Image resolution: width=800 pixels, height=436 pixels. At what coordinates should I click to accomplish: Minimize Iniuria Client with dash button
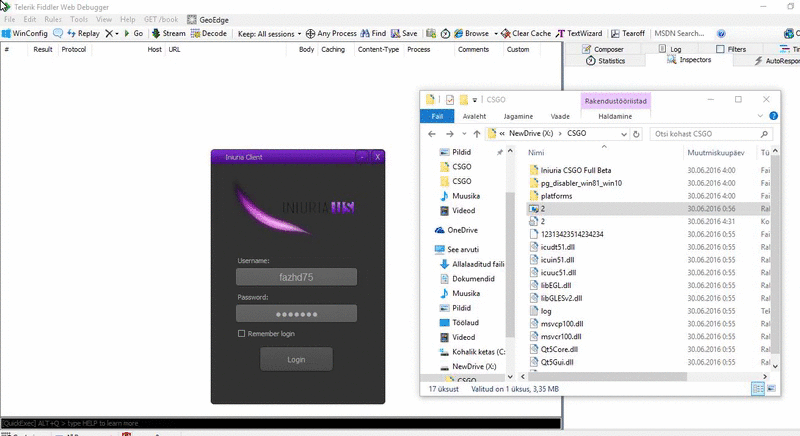click(362, 157)
